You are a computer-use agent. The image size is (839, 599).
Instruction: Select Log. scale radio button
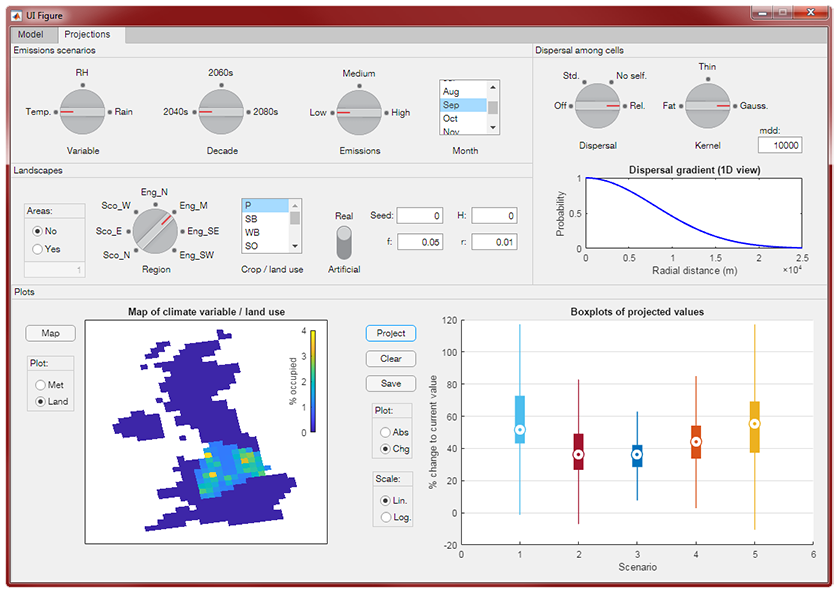coord(385,518)
